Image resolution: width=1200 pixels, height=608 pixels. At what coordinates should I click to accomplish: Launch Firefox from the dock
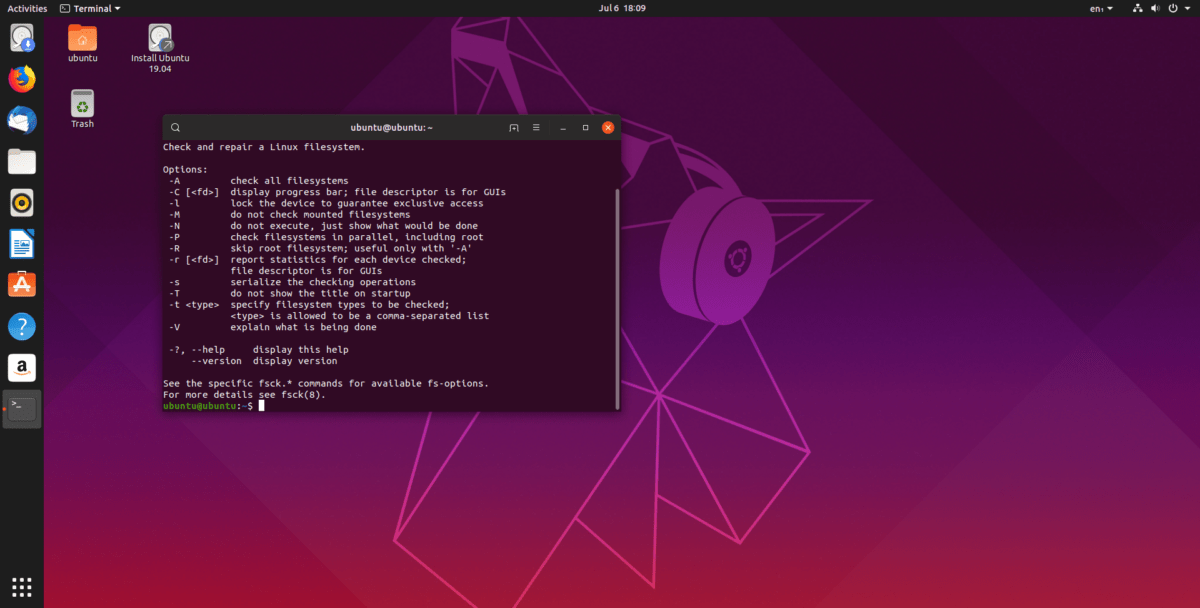point(22,79)
